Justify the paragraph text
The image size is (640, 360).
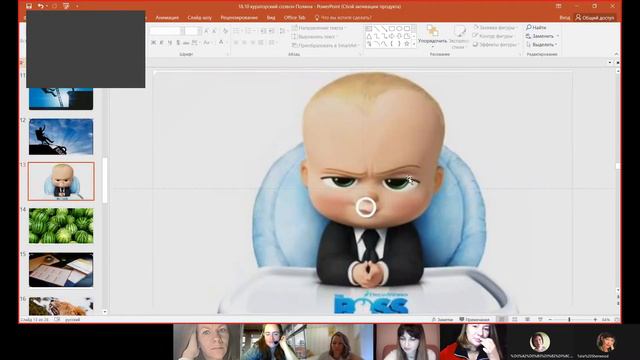coord(260,42)
